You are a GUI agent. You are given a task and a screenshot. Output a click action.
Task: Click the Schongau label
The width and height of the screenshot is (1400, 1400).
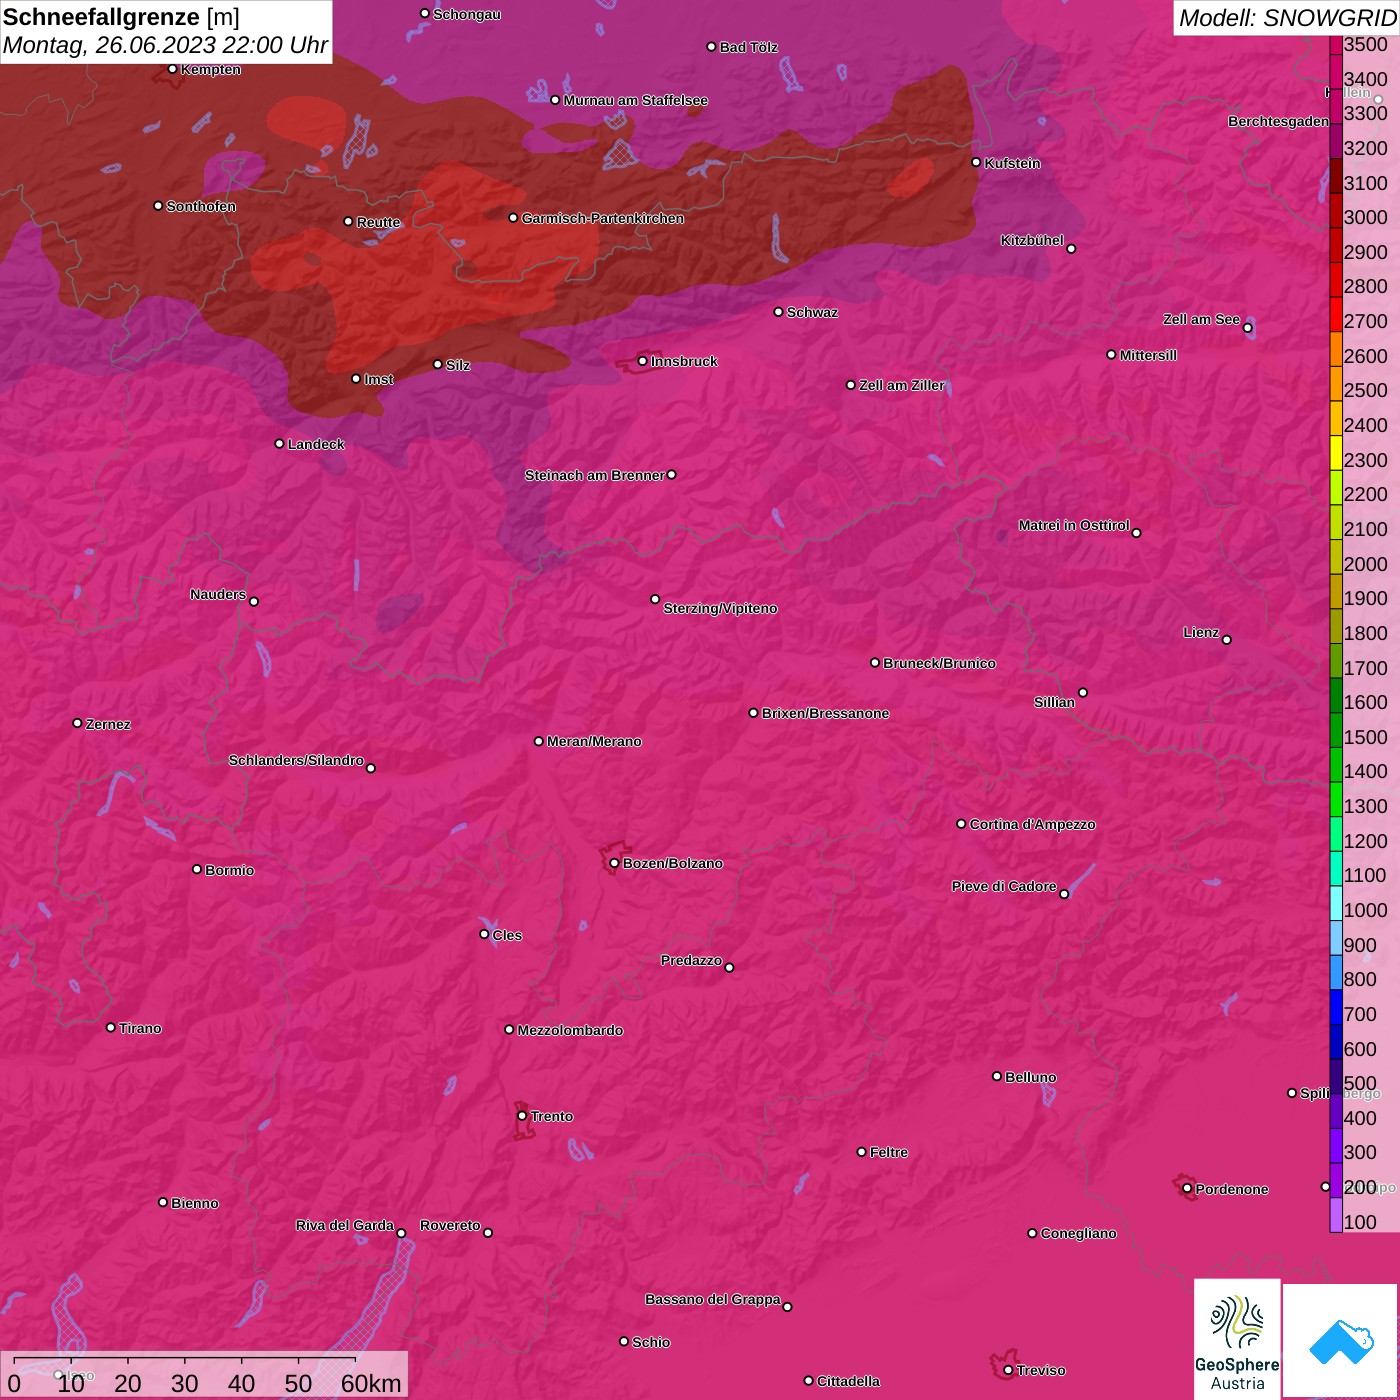[467, 14]
